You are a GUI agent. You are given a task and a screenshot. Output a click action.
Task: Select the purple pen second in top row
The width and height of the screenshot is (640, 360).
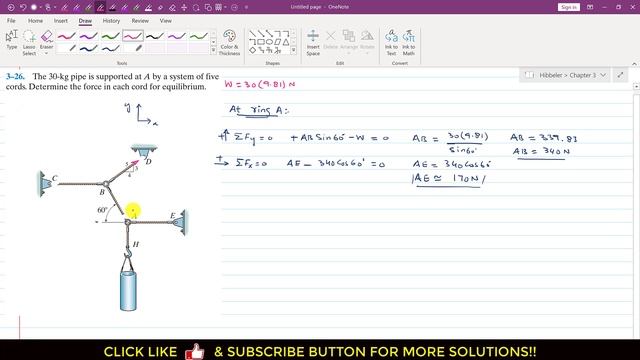click(x=89, y=36)
